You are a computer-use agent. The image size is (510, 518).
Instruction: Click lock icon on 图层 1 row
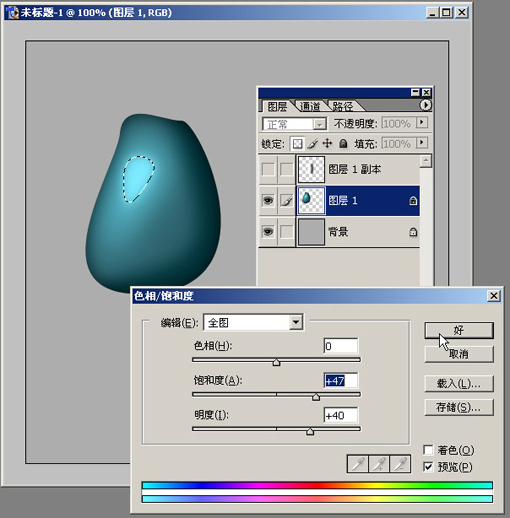[413, 201]
